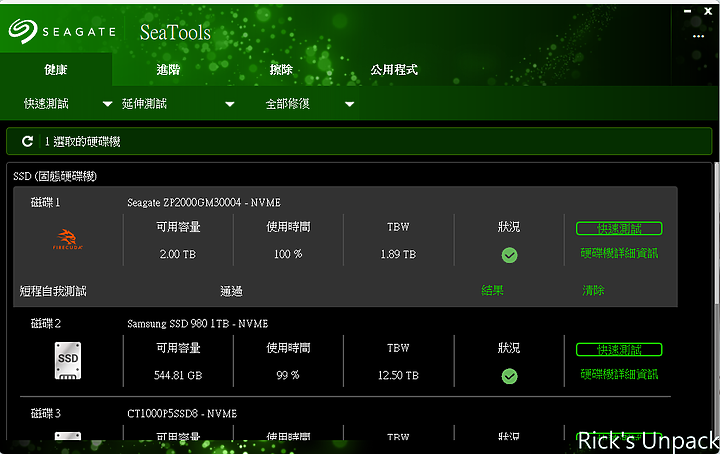The height and width of the screenshot is (454, 720).
Task: Click the 磁碟 3 label
Action: click(x=45, y=414)
